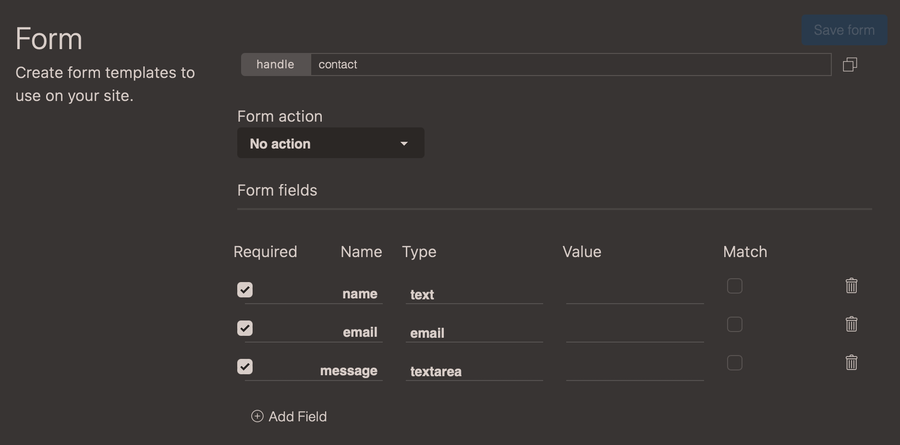The width and height of the screenshot is (900, 445).
Task: Change the type of the name field
Action: coord(473,294)
